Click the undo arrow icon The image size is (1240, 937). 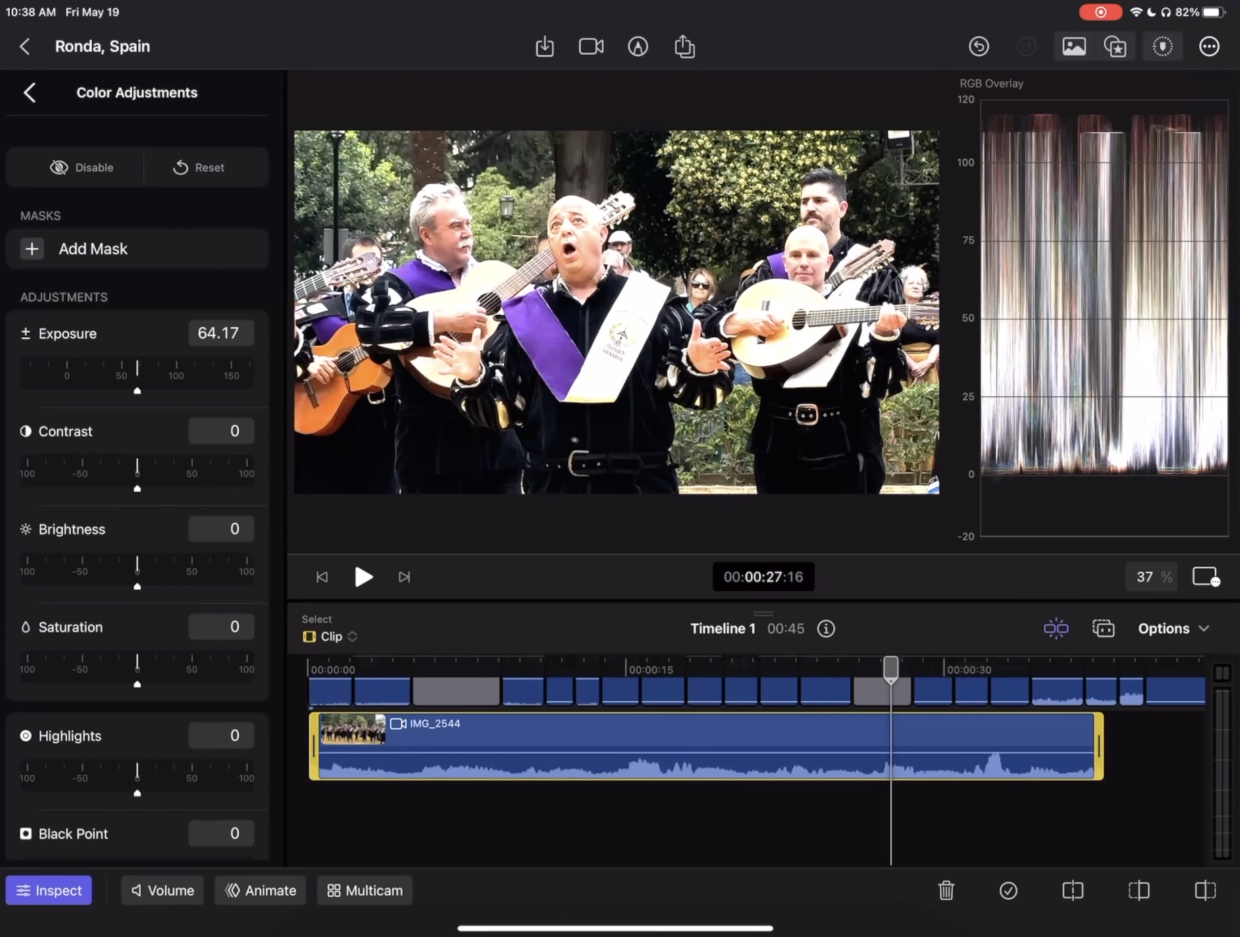(979, 47)
